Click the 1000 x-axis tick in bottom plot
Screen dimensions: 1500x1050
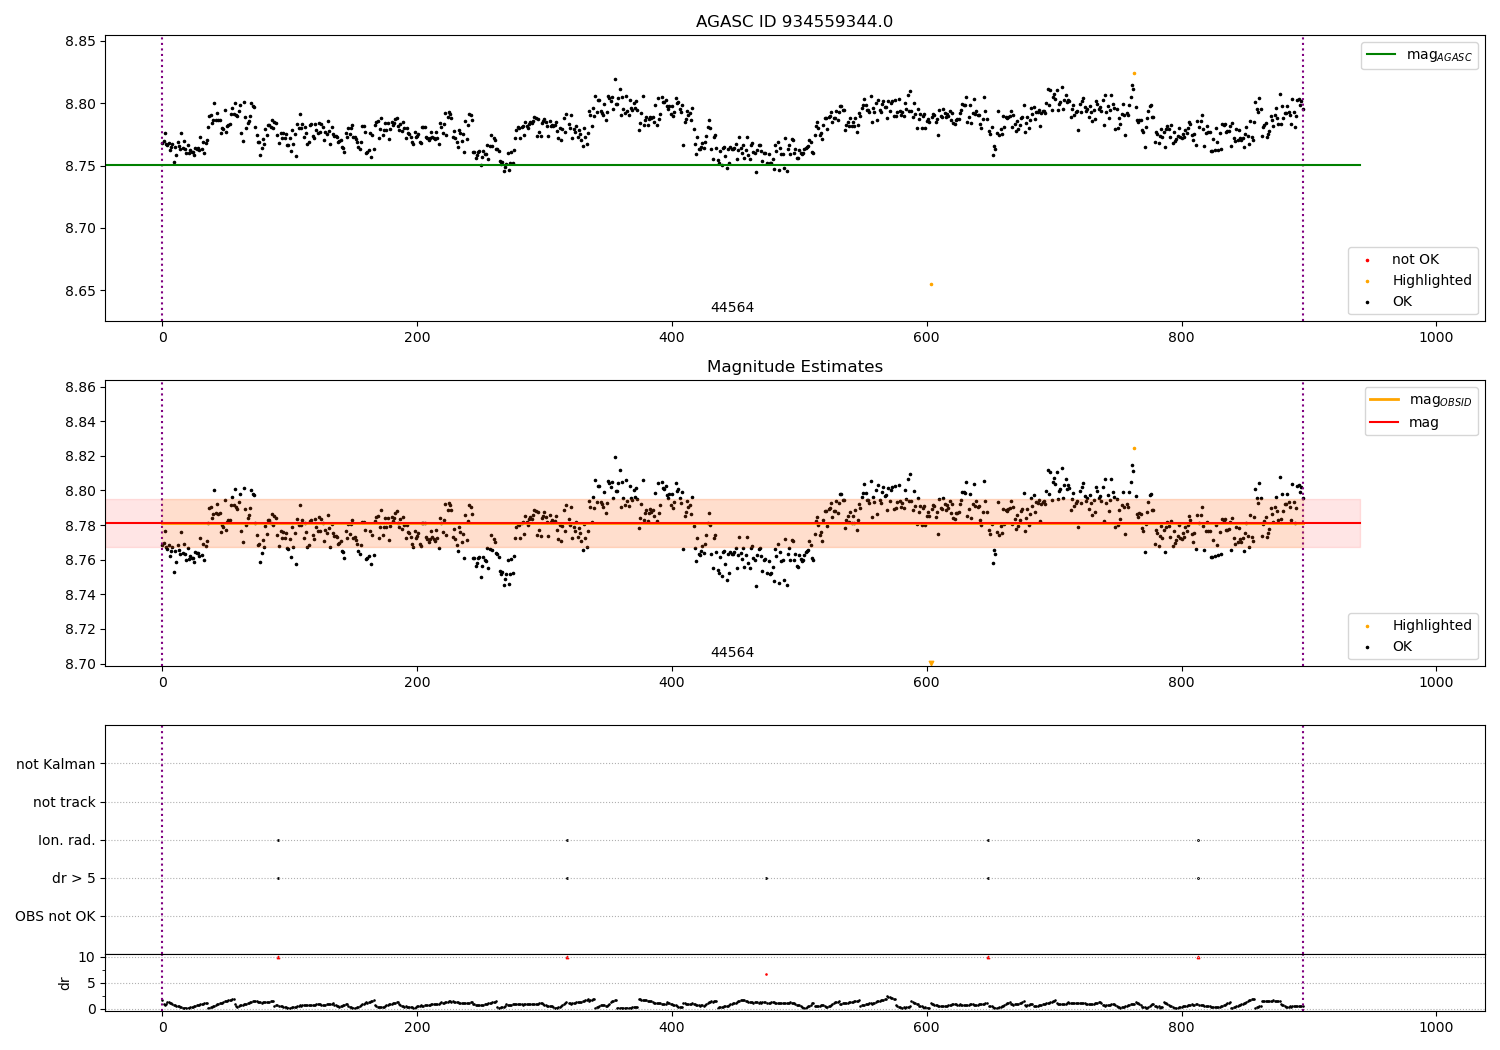[1436, 1027]
